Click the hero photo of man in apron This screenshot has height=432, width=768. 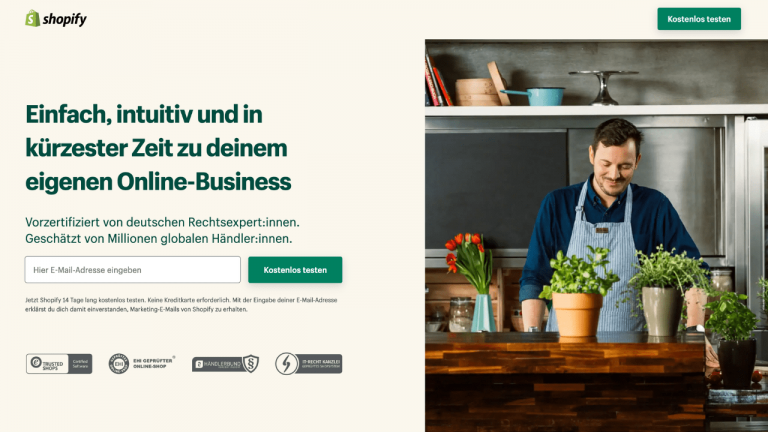tap(597, 236)
